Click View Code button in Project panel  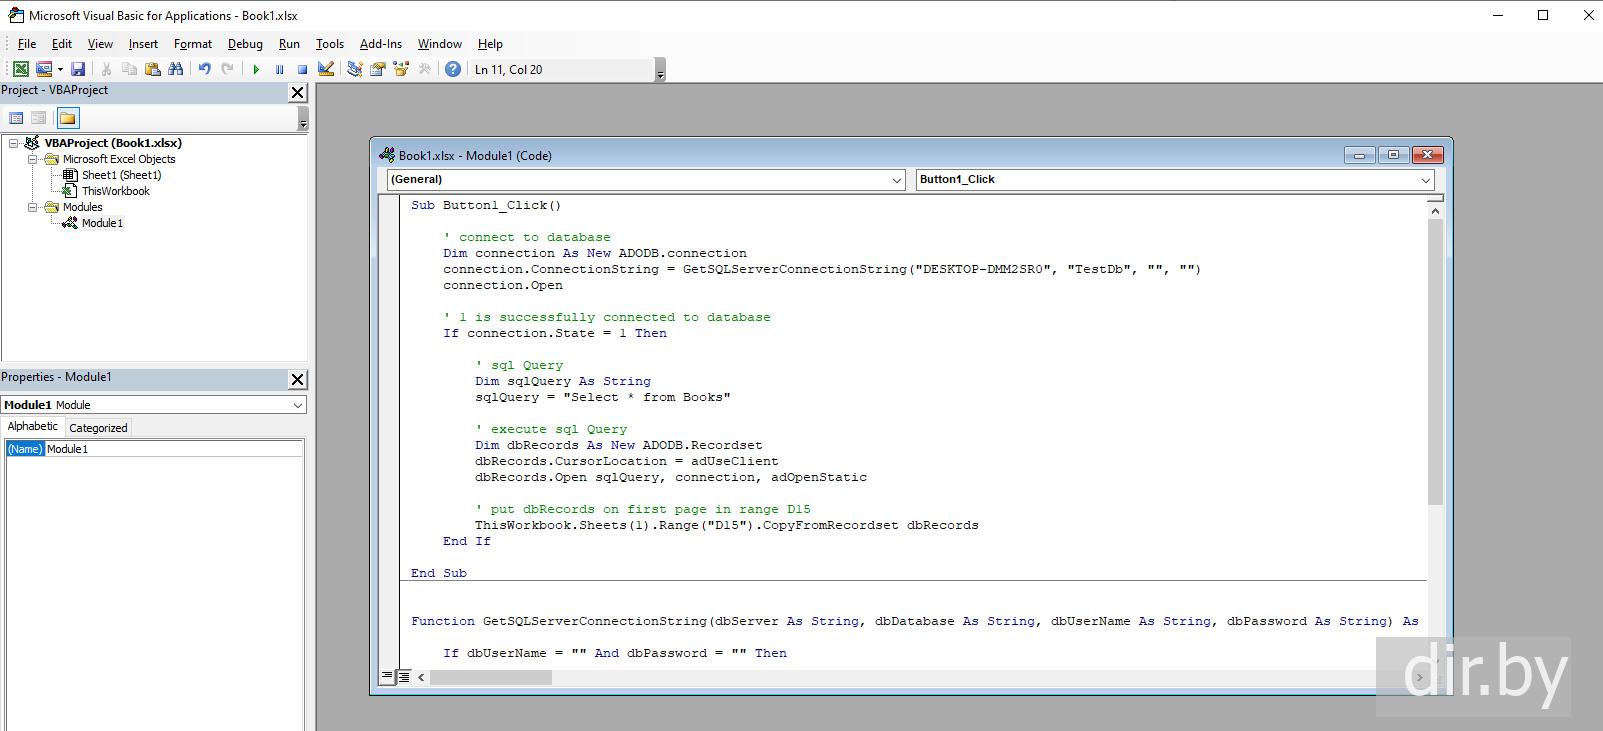point(16,118)
